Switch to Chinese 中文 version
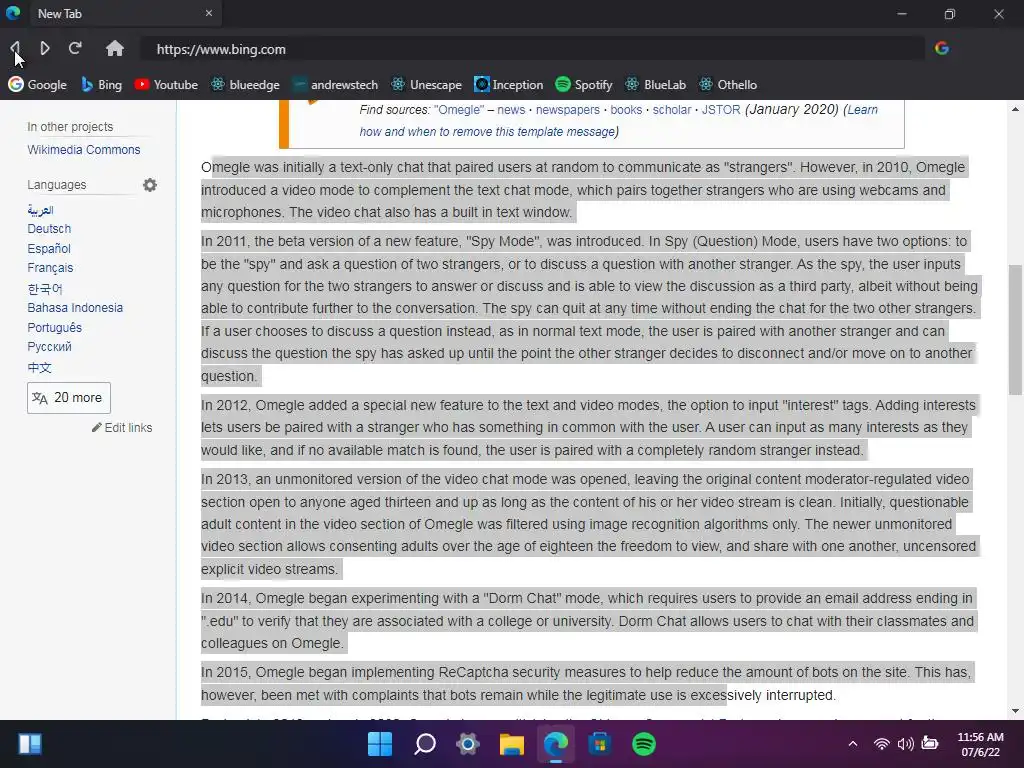The height and width of the screenshot is (768, 1024). click(39, 367)
